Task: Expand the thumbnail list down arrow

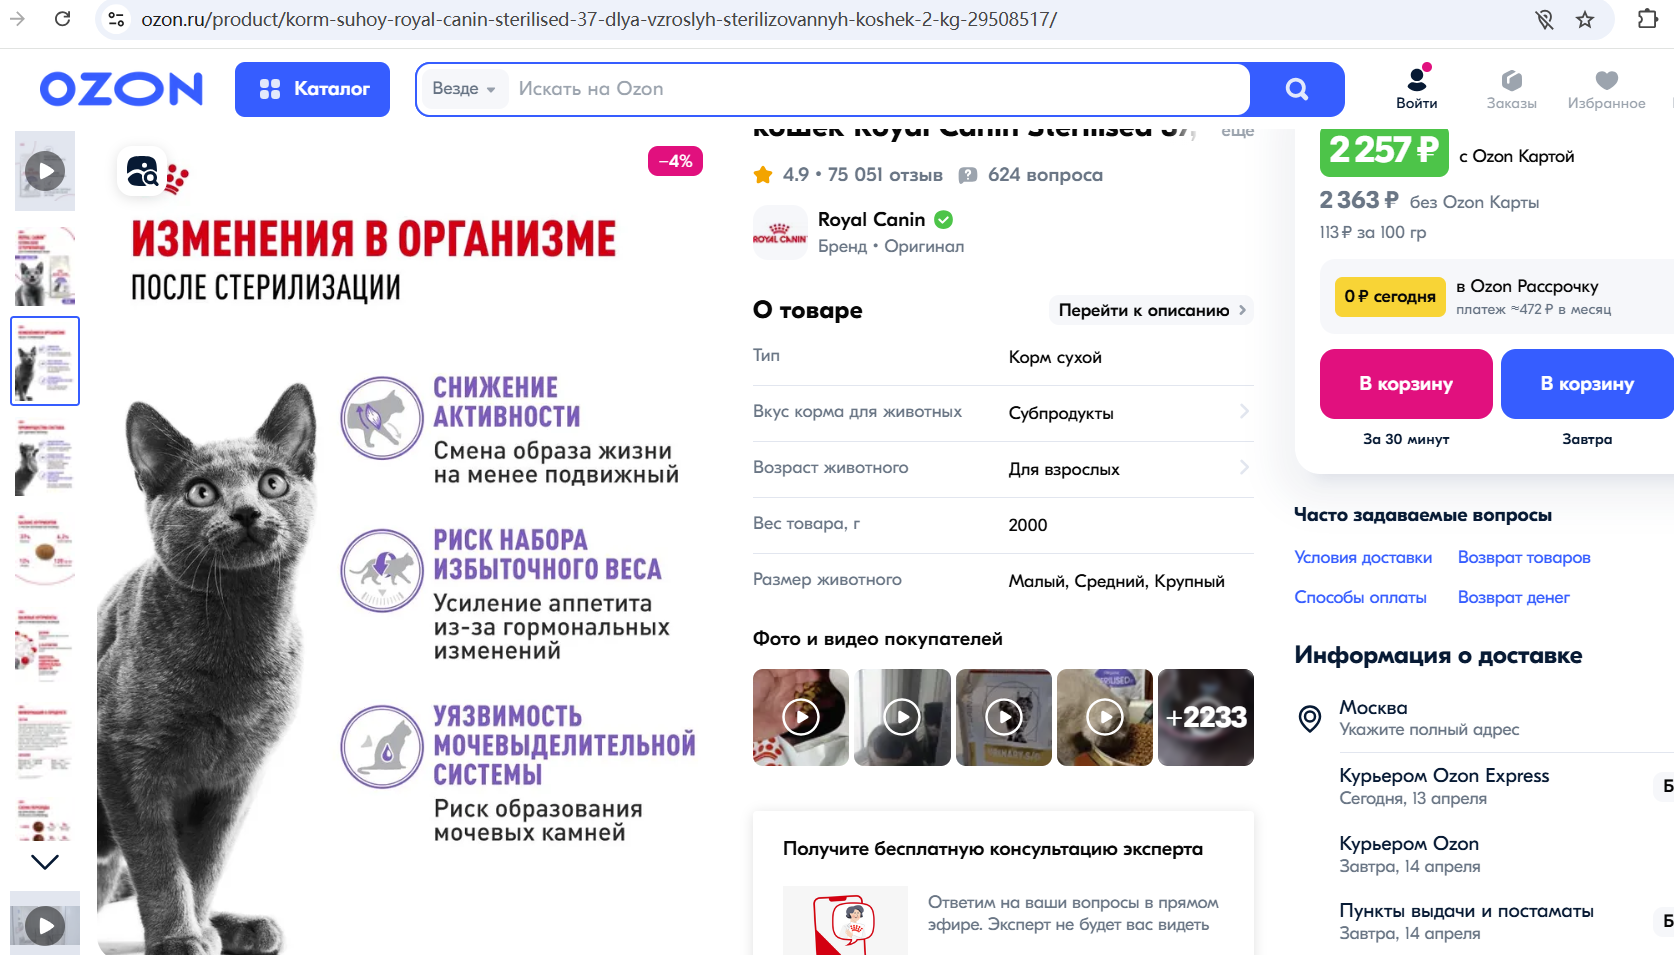Action: (45, 861)
